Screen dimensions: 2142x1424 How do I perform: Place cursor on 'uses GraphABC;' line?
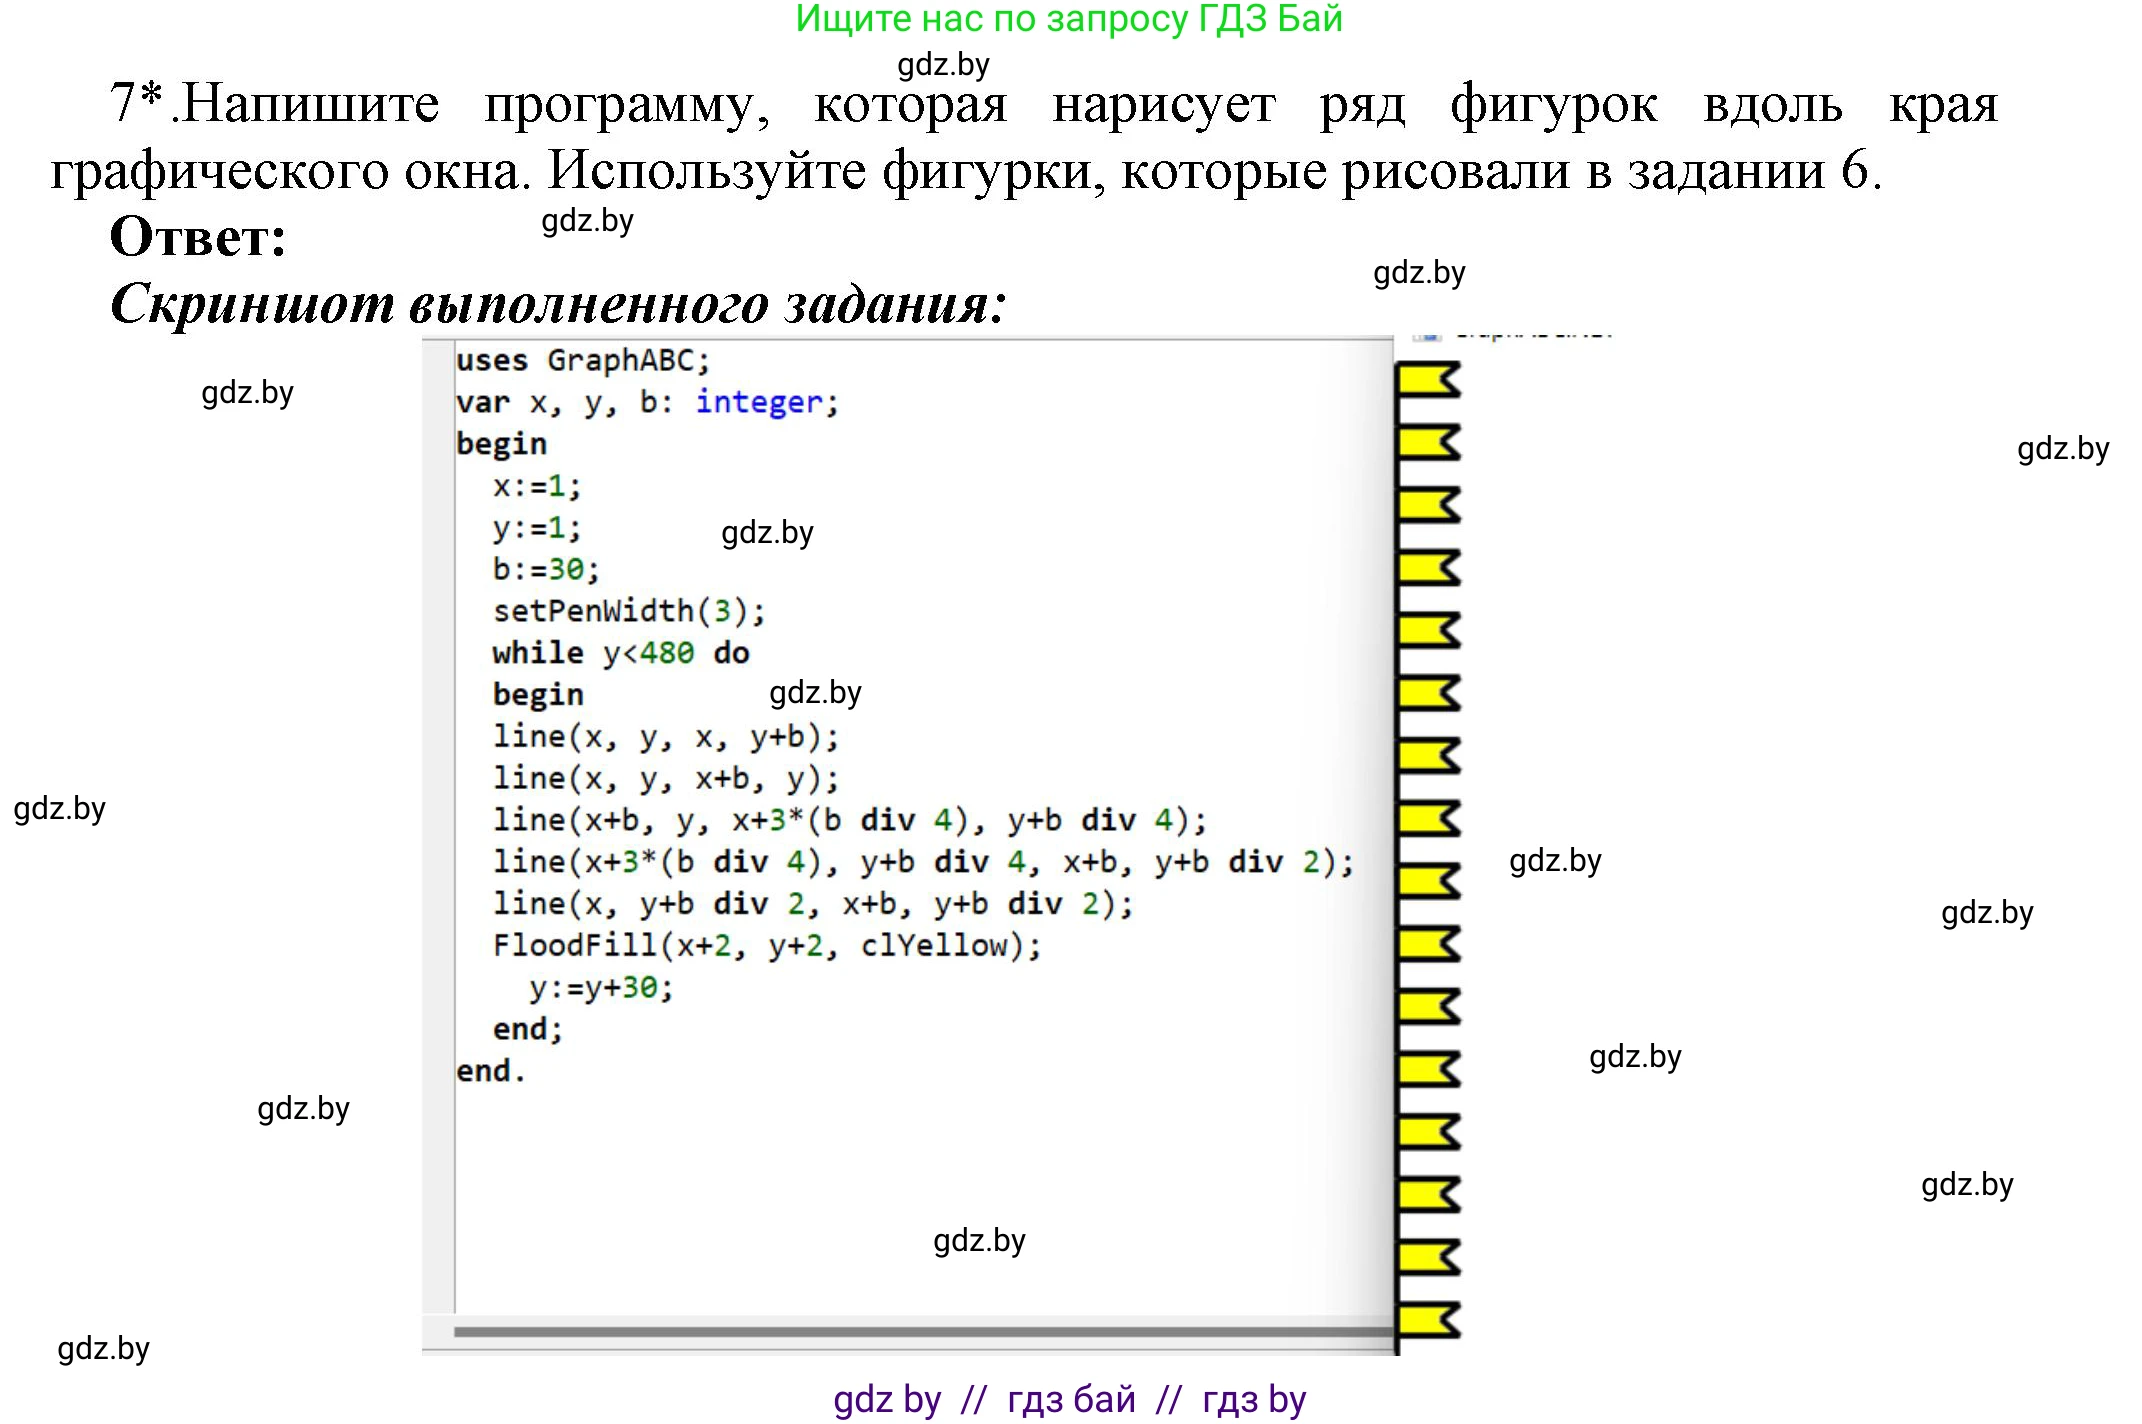(x=582, y=360)
